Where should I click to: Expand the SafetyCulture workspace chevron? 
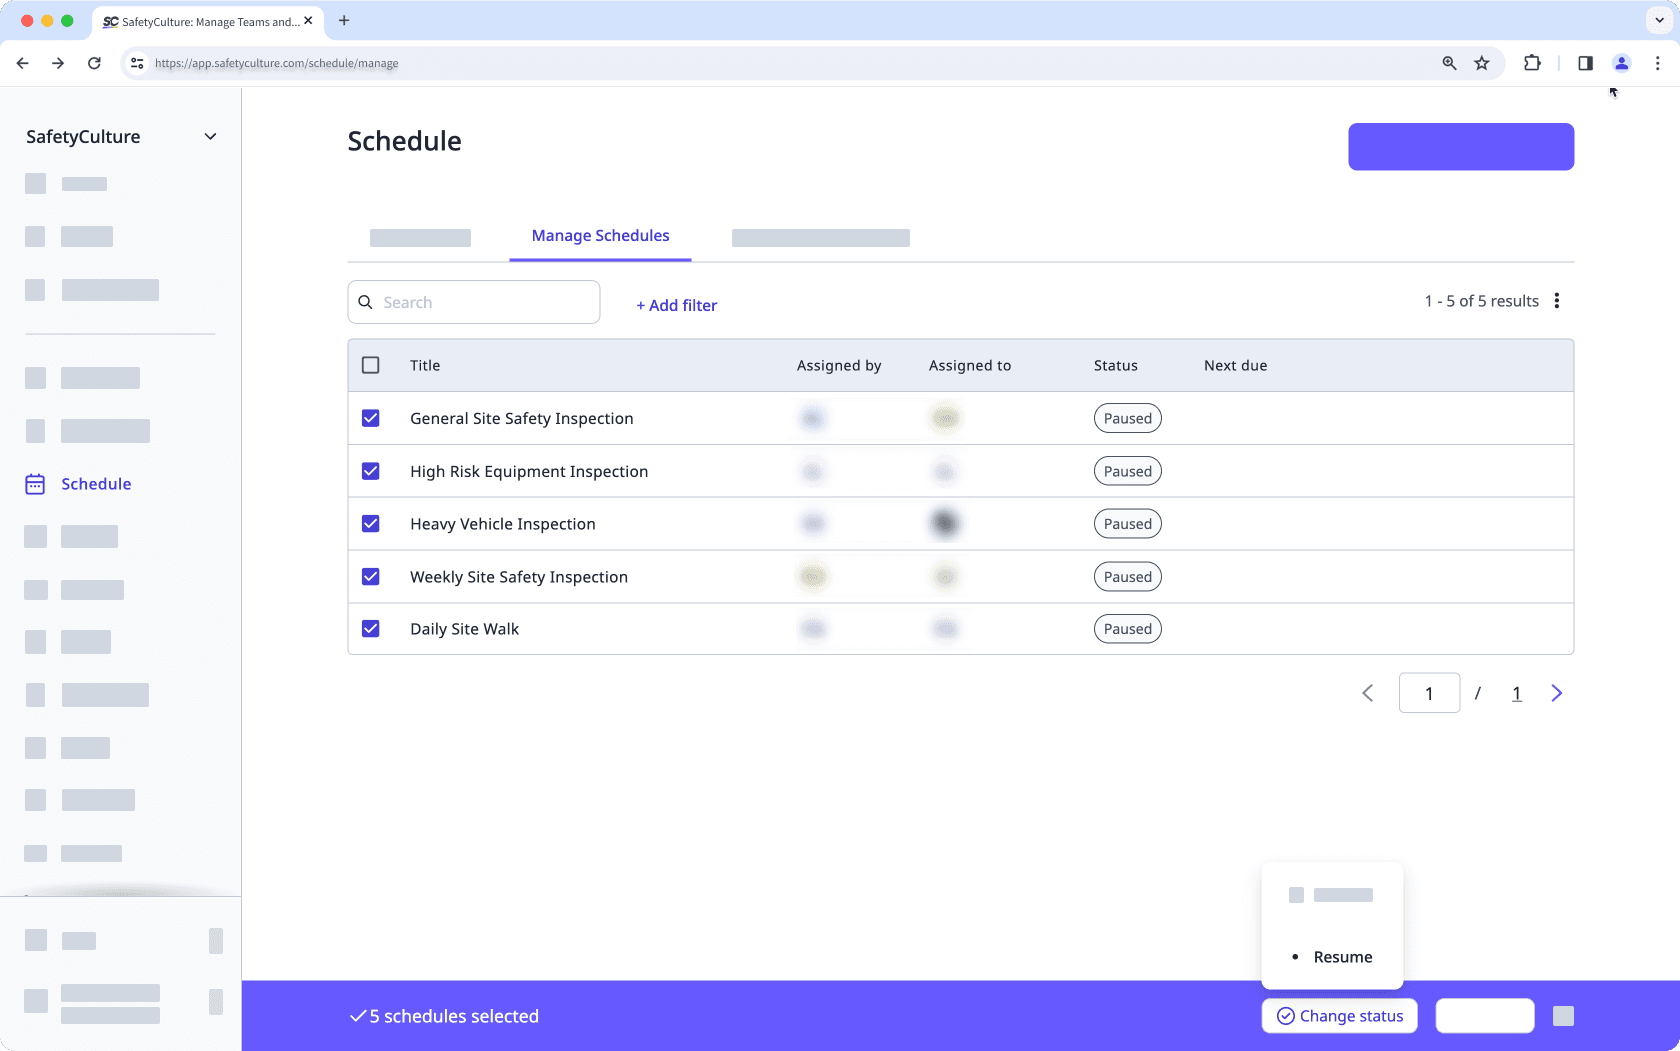210,136
